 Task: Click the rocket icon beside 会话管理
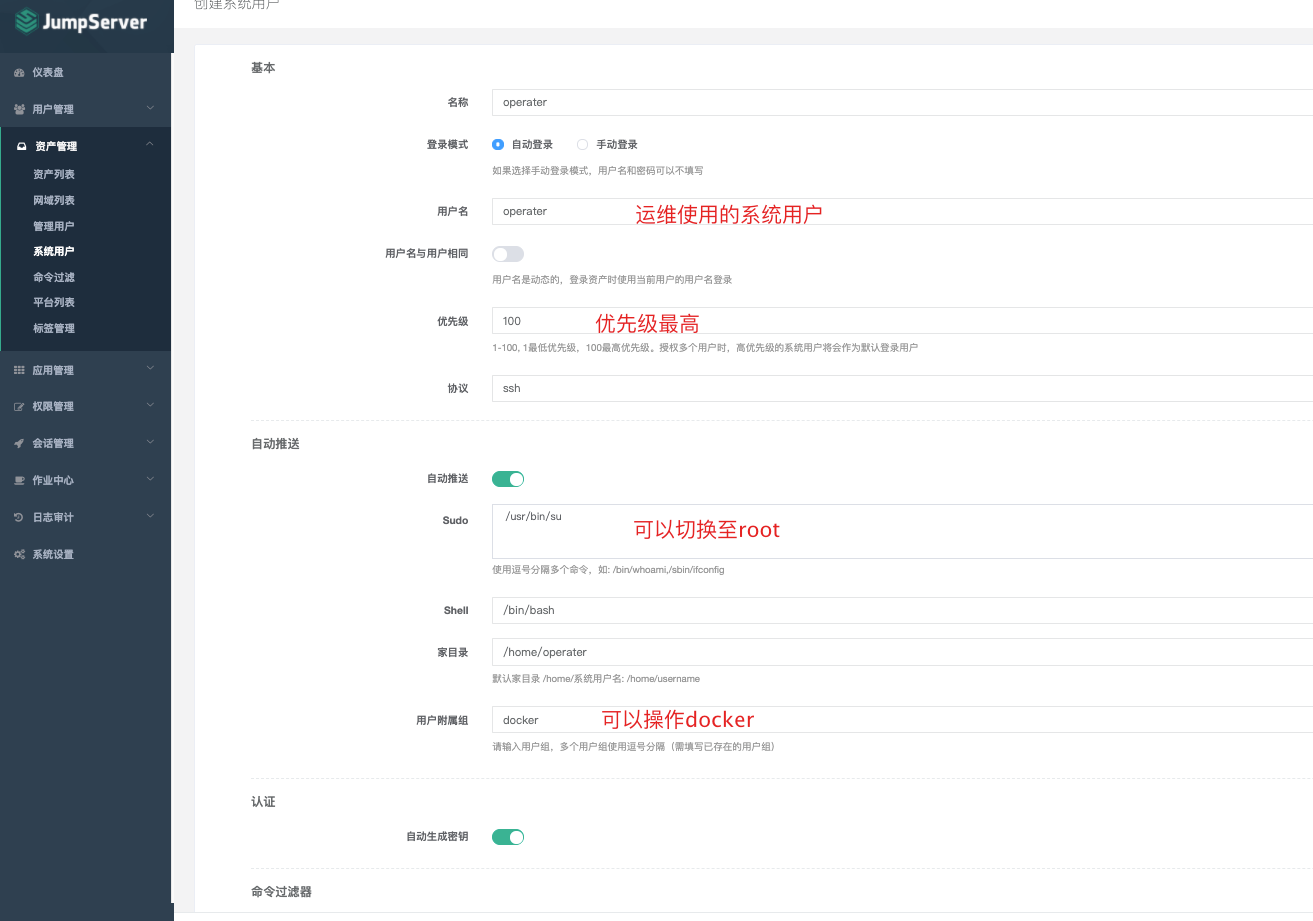pos(19,443)
